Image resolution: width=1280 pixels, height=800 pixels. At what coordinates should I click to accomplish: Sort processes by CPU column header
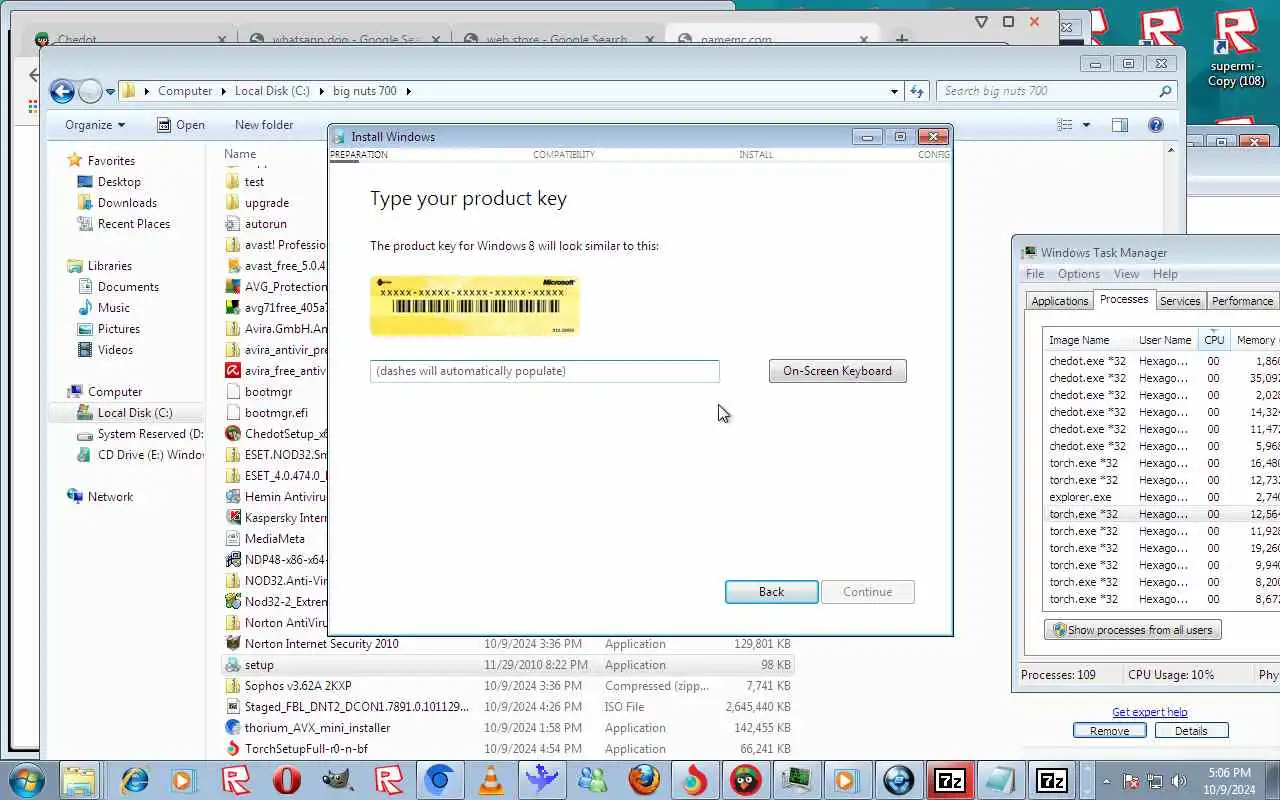pos(1213,340)
